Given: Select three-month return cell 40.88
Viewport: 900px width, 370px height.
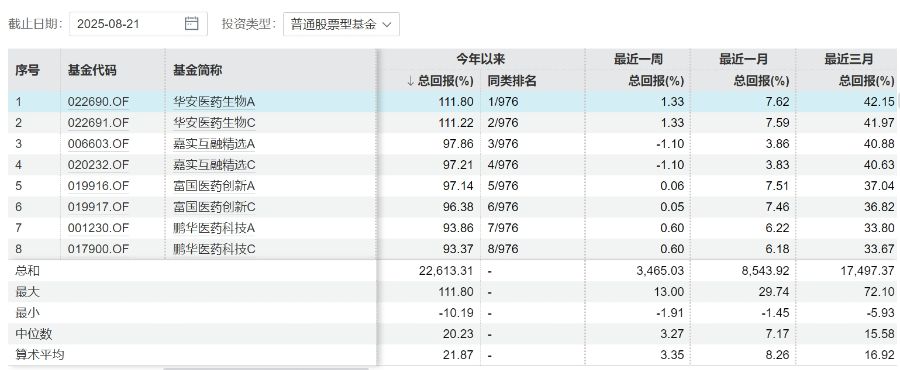Looking at the screenshot, I should tap(879, 144).
